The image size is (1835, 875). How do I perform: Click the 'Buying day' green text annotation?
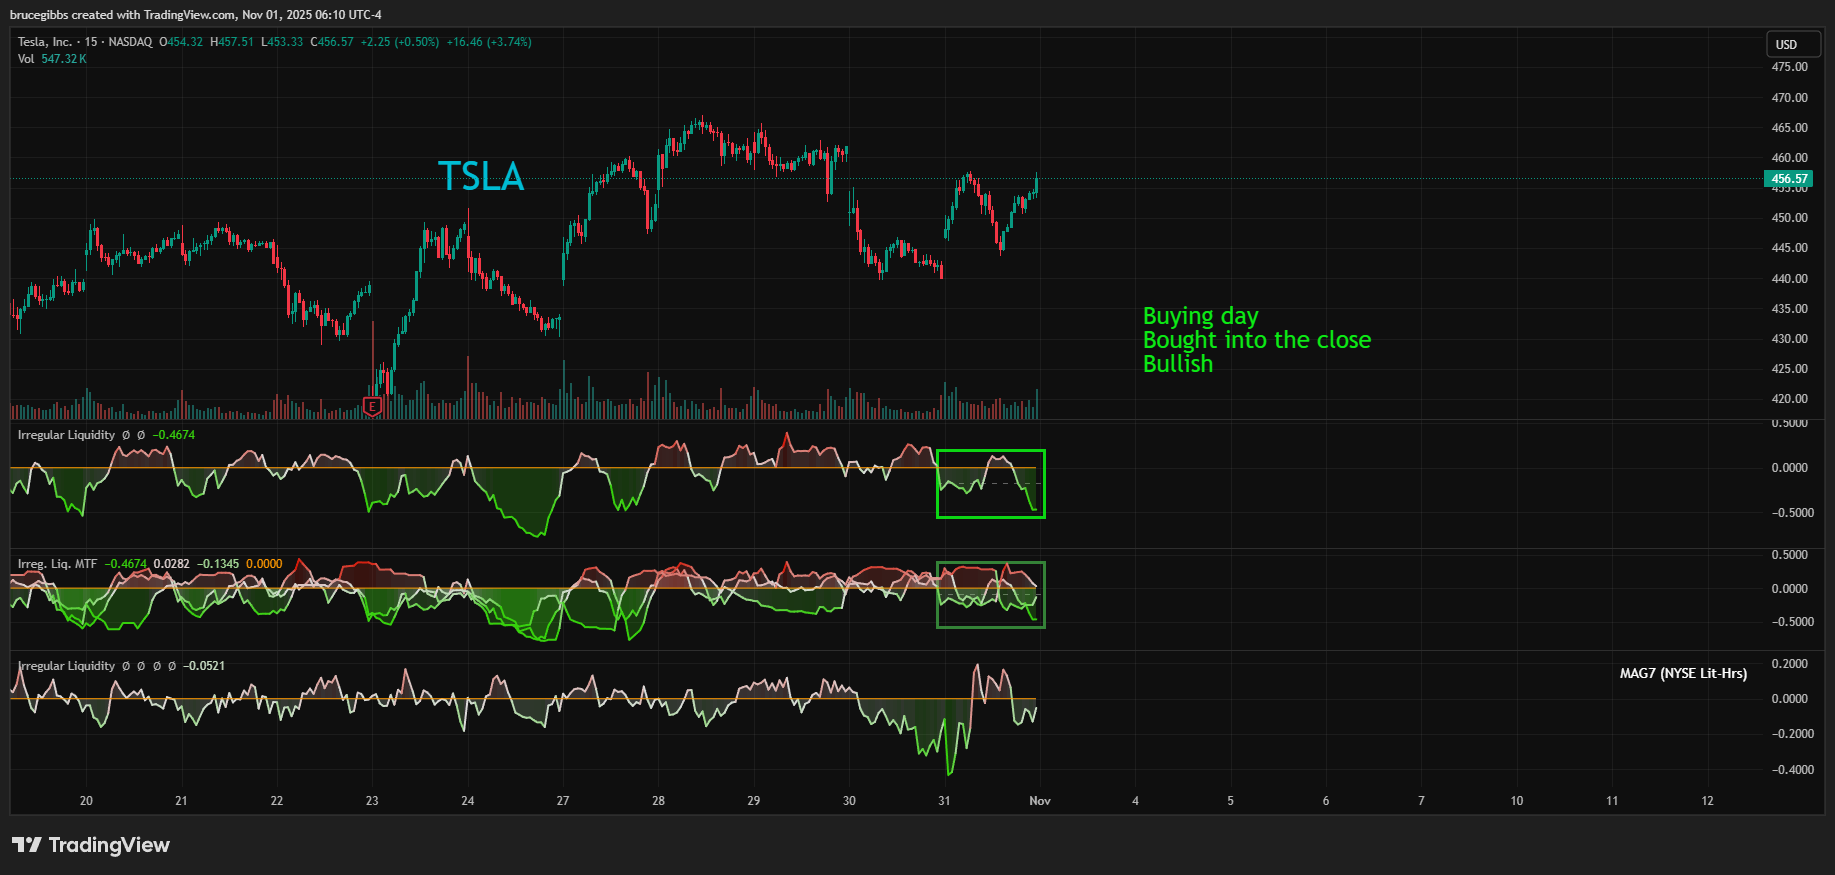point(1200,316)
